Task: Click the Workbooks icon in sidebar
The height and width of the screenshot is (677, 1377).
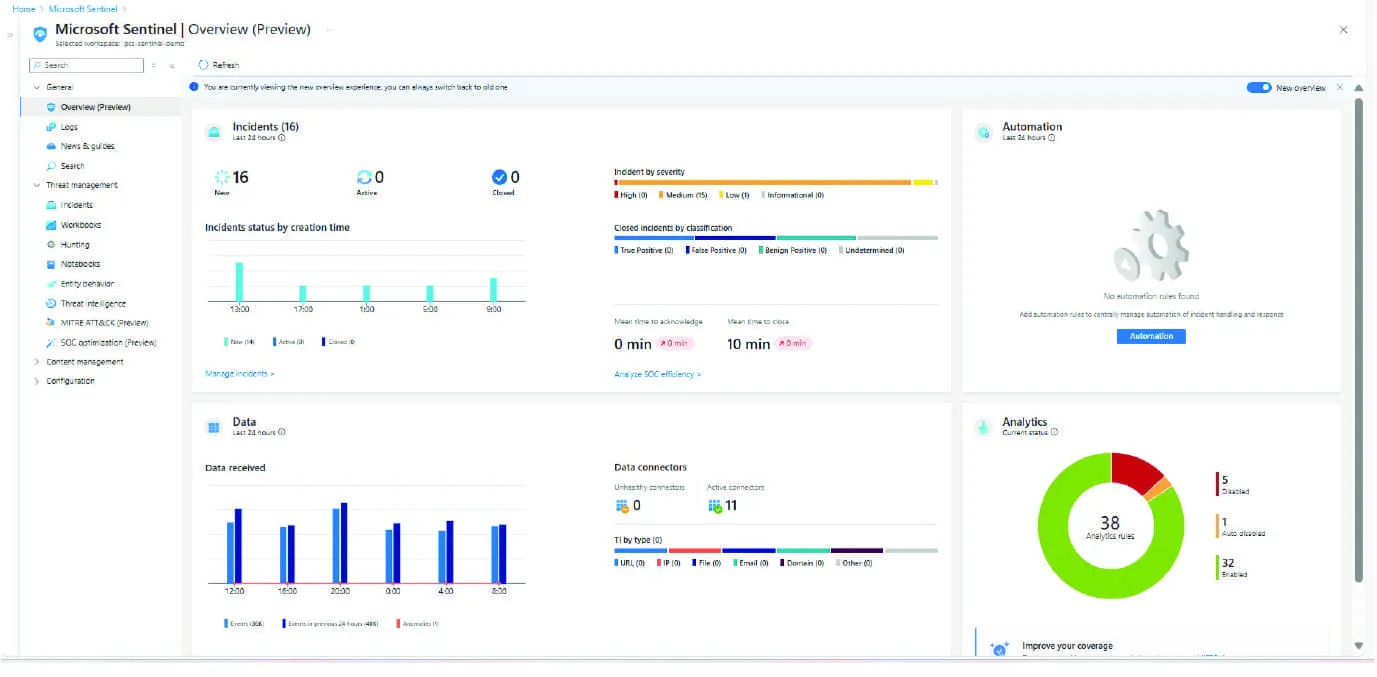Action: (52, 225)
